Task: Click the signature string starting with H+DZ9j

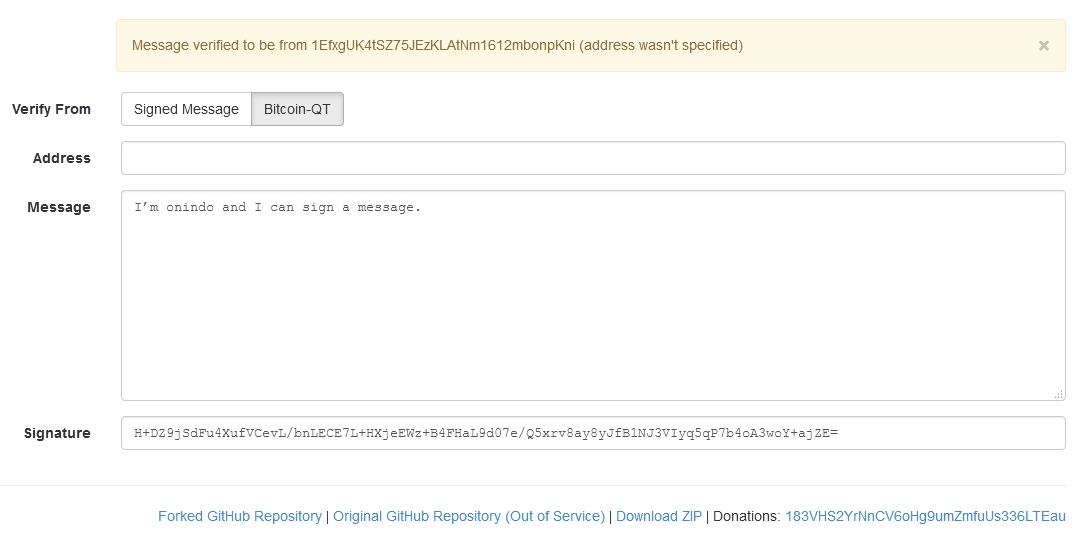Action: click(486, 433)
